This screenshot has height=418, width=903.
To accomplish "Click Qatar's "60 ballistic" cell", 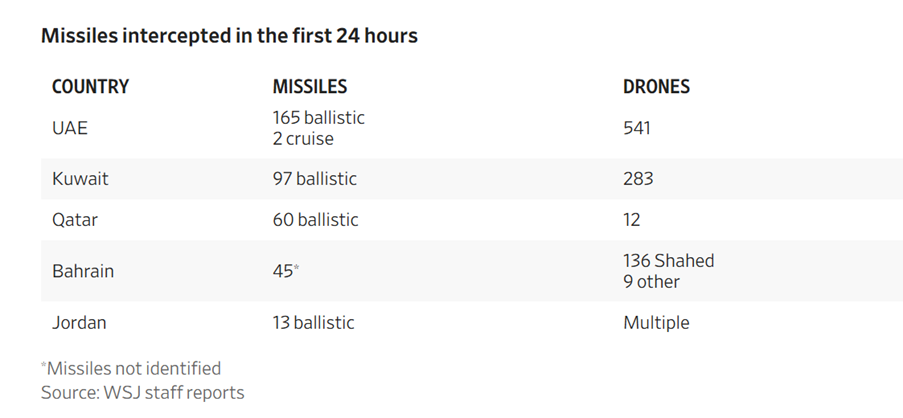I will click(315, 219).
